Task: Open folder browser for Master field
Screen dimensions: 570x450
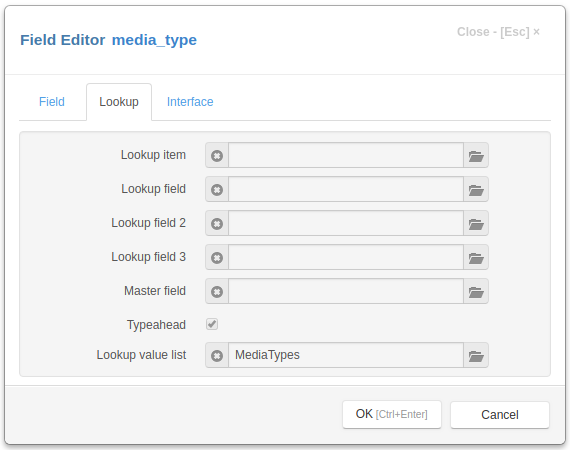Action: pyautogui.click(x=476, y=292)
